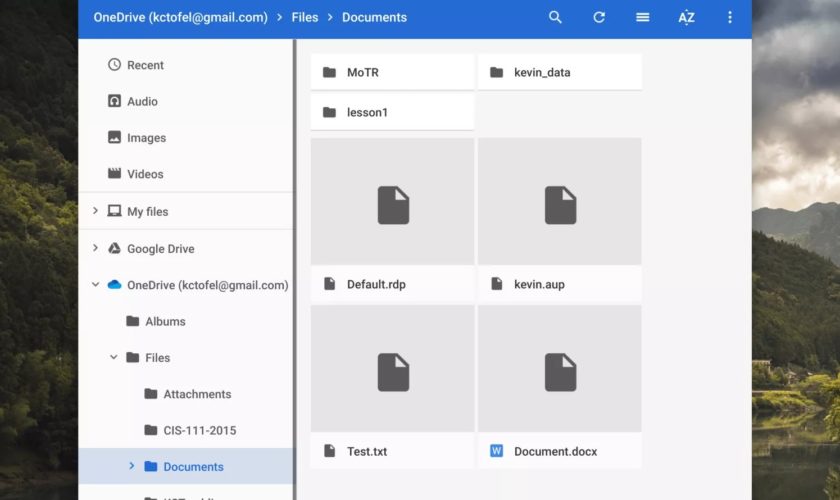Click the search magnifier icon
This screenshot has width=840, height=500.
[x=555, y=17]
